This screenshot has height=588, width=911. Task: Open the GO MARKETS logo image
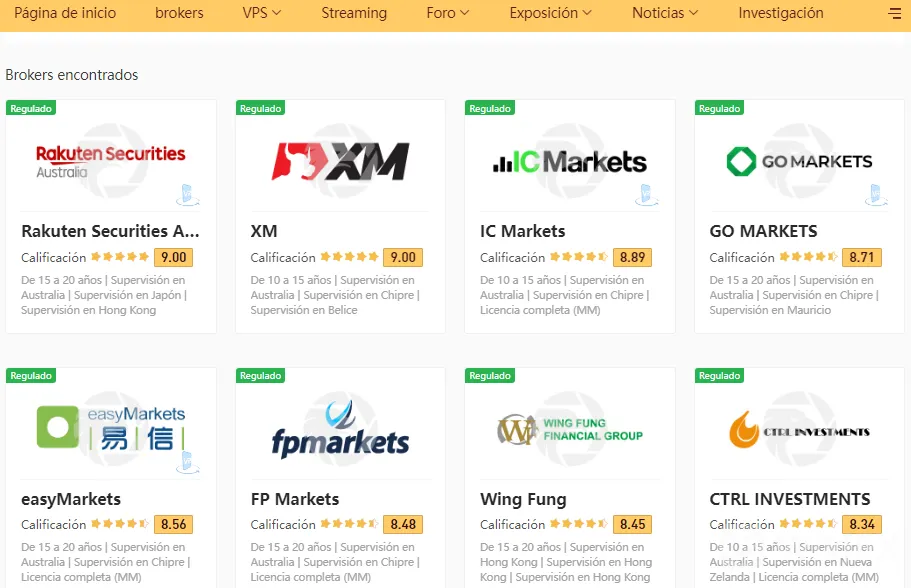[799, 161]
